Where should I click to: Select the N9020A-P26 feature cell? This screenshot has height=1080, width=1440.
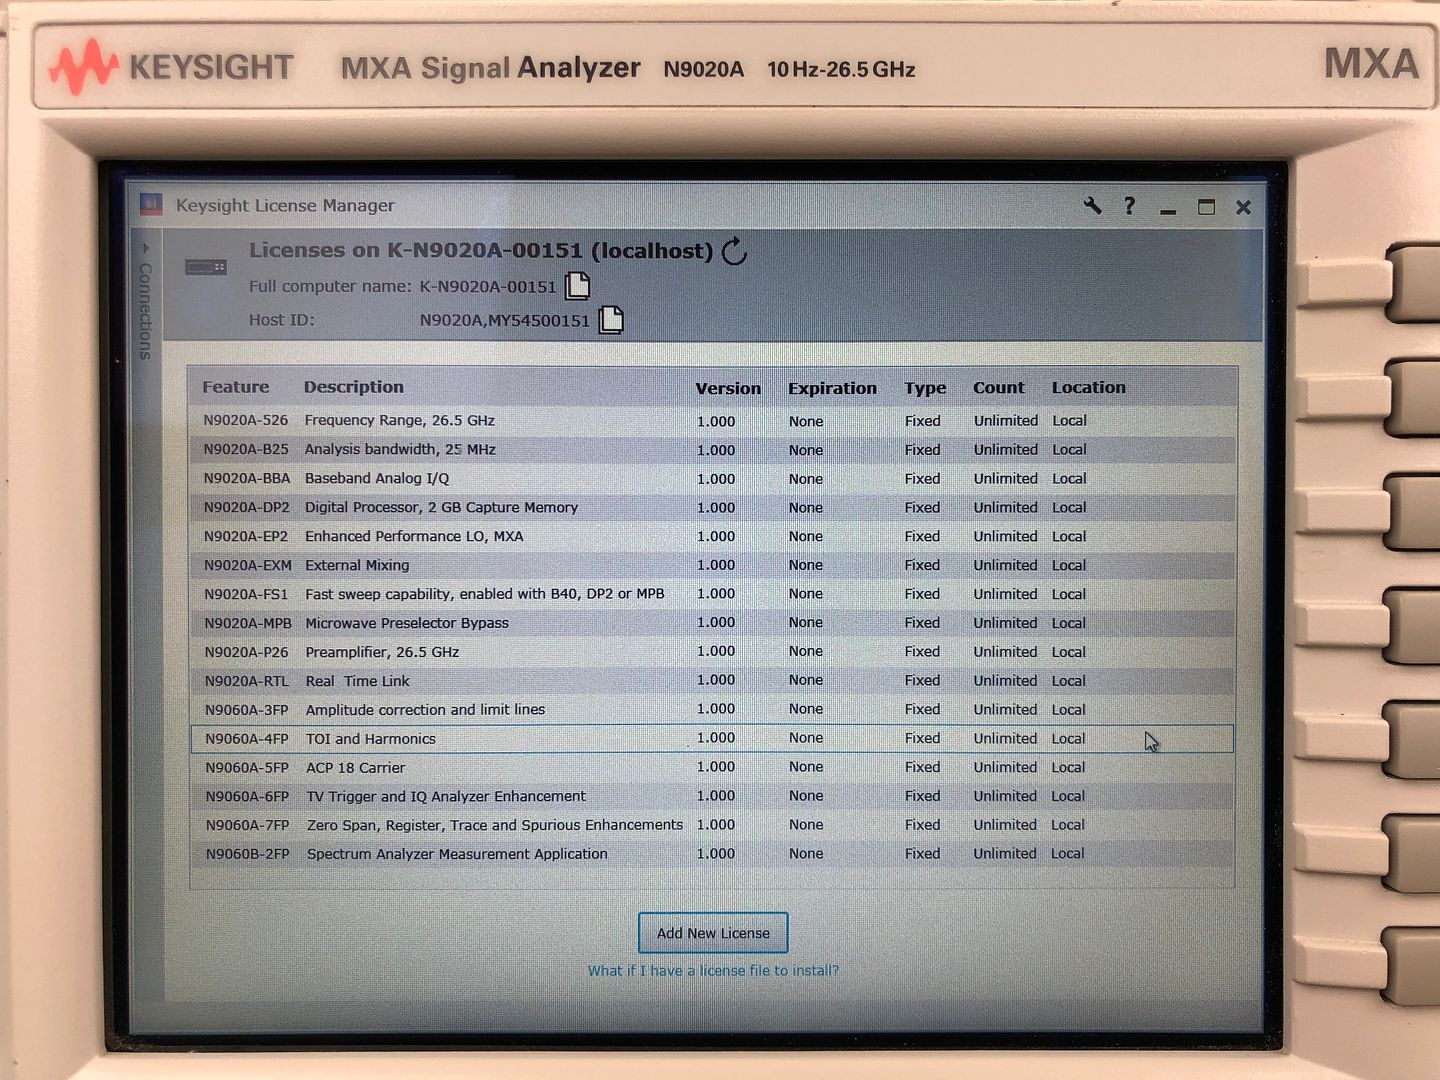point(247,653)
